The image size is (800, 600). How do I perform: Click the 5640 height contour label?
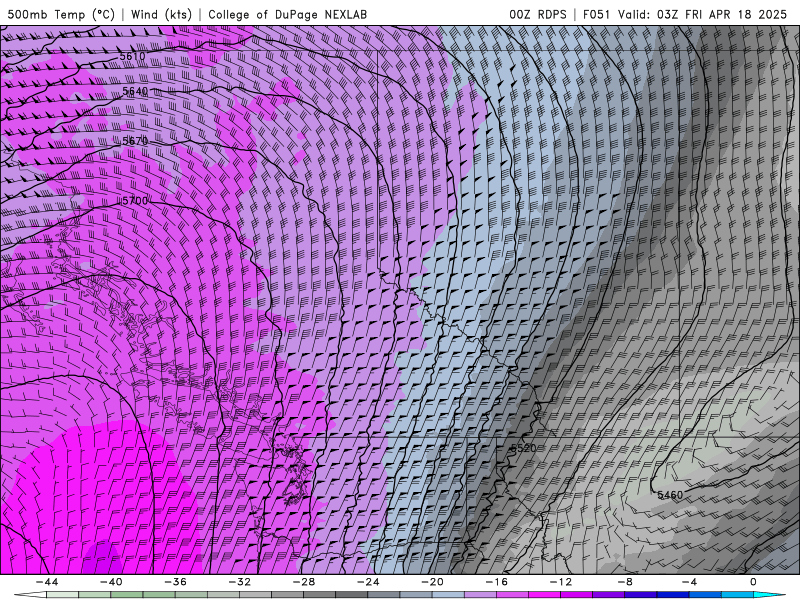click(135, 91)
